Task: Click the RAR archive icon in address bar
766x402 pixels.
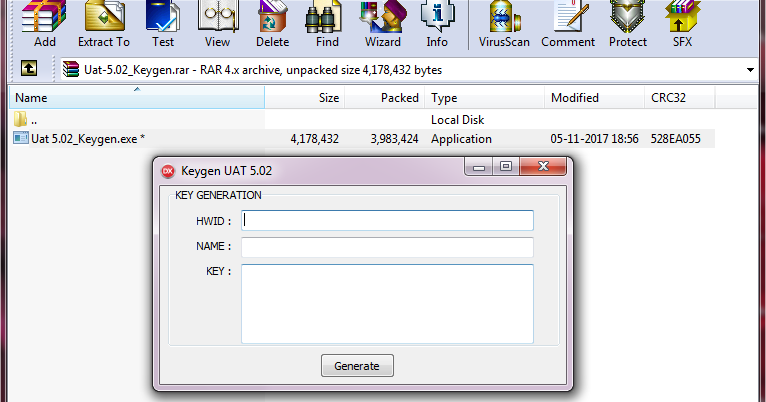Action: [x=71, y=69]
